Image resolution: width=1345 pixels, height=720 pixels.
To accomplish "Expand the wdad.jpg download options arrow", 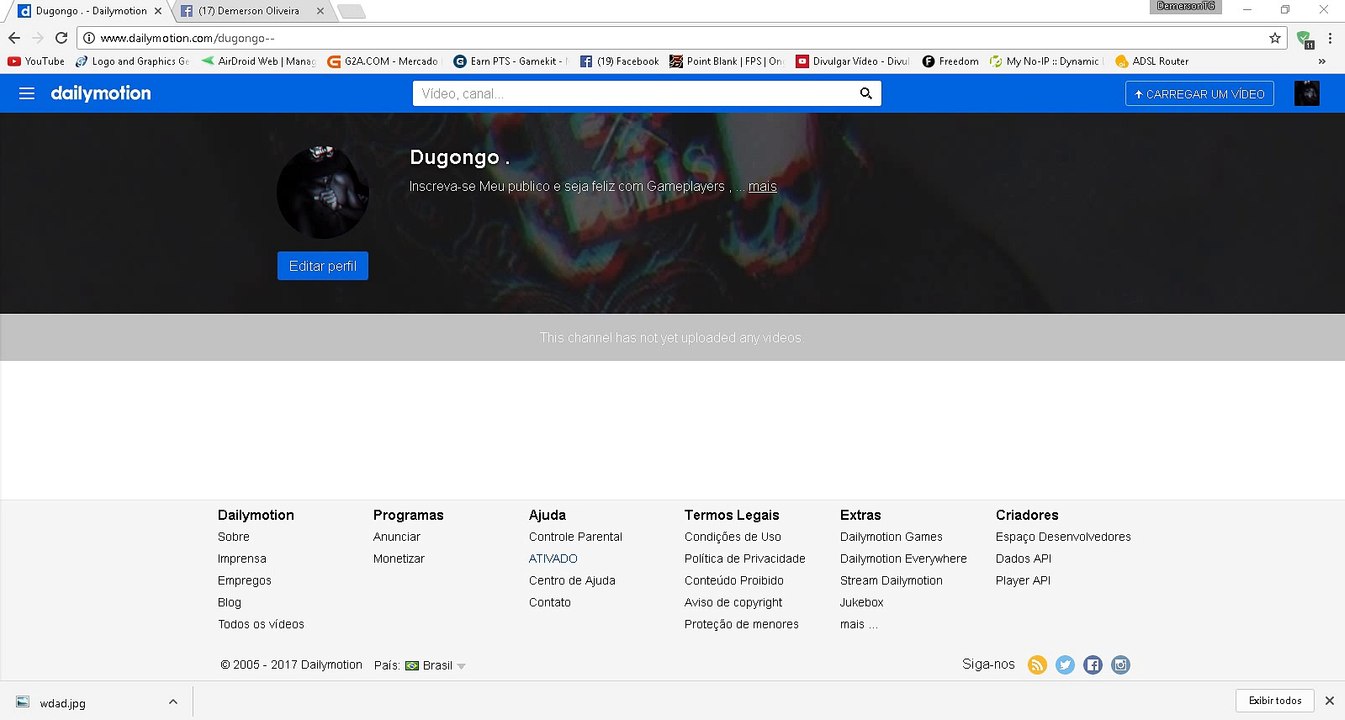I will point(172,701).
